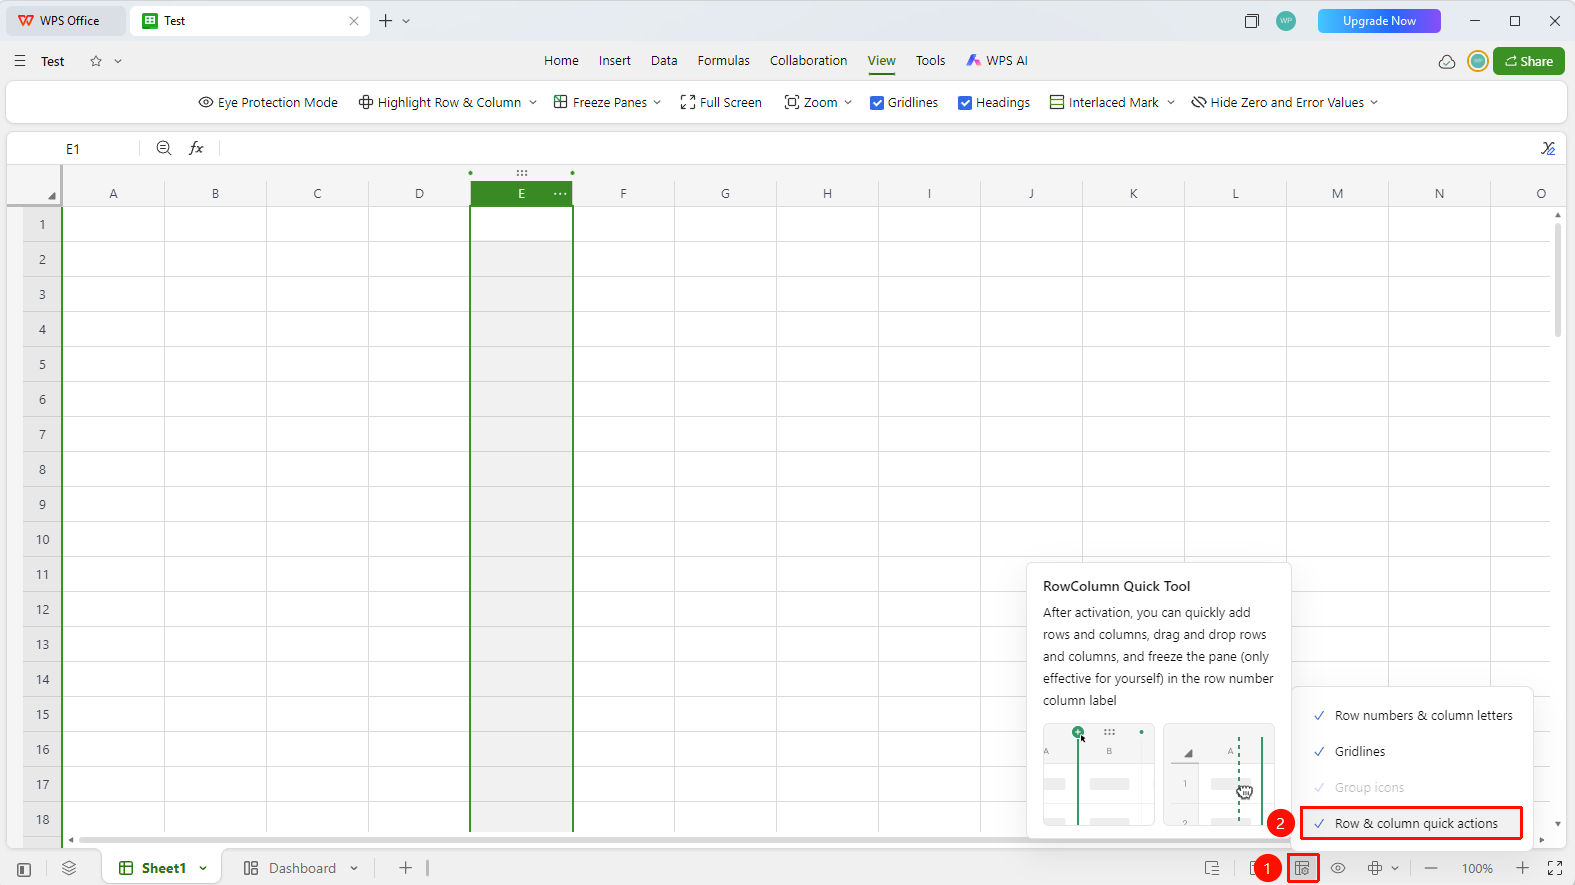Open the hamburger main menu

(x=20, y=61)
